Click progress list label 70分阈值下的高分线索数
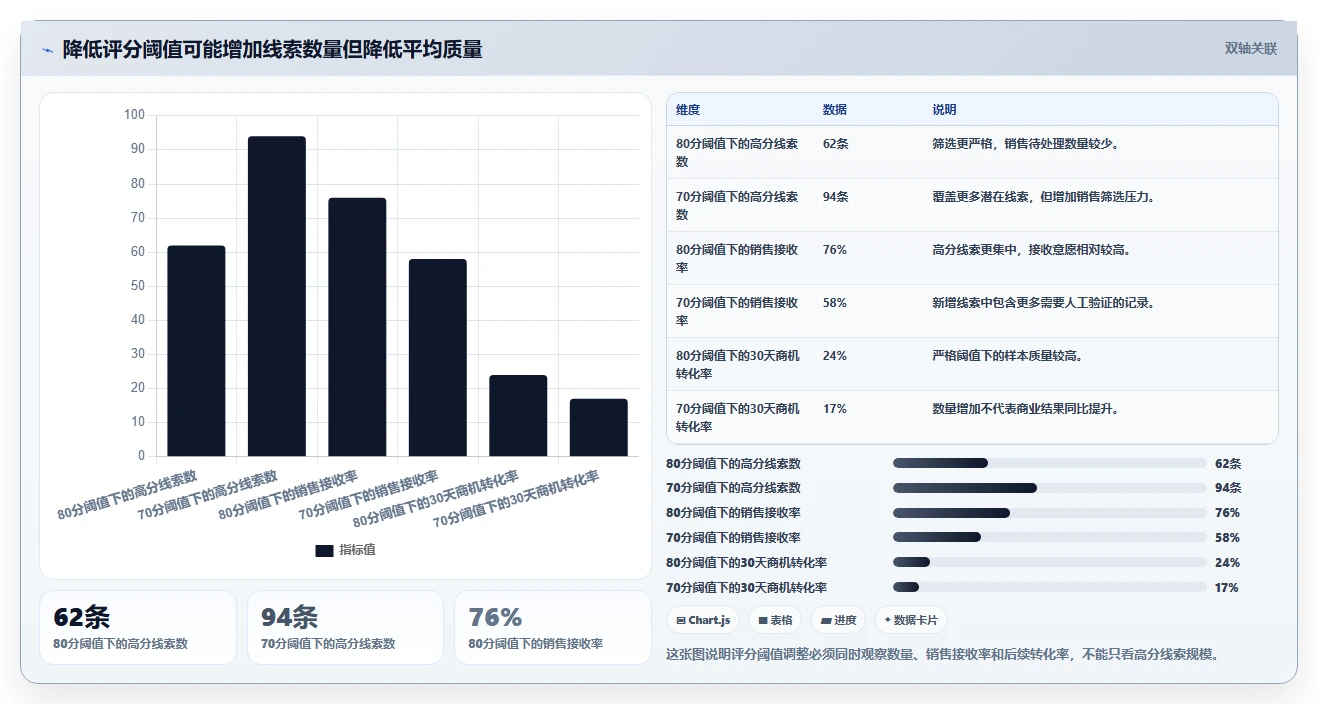Image resolution: width=1318 pixels, height=704 pixels. tap(733, 488)
